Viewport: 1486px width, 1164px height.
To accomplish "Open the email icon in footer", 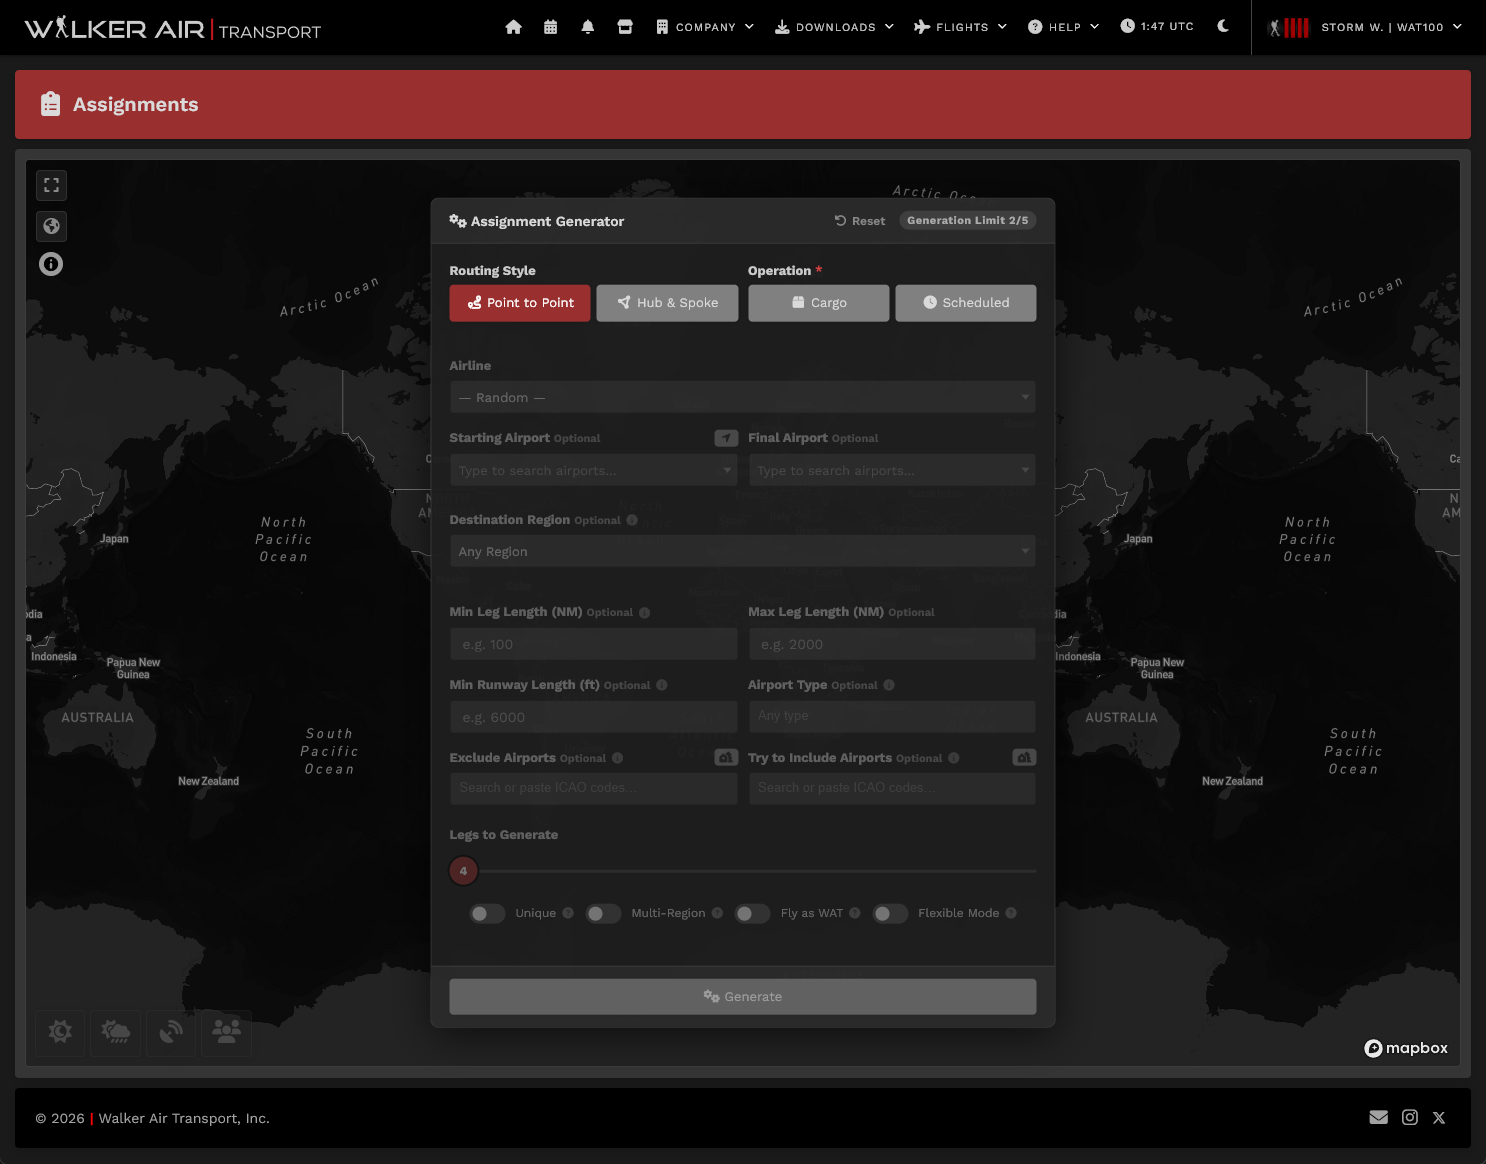I will 1379,1118.
